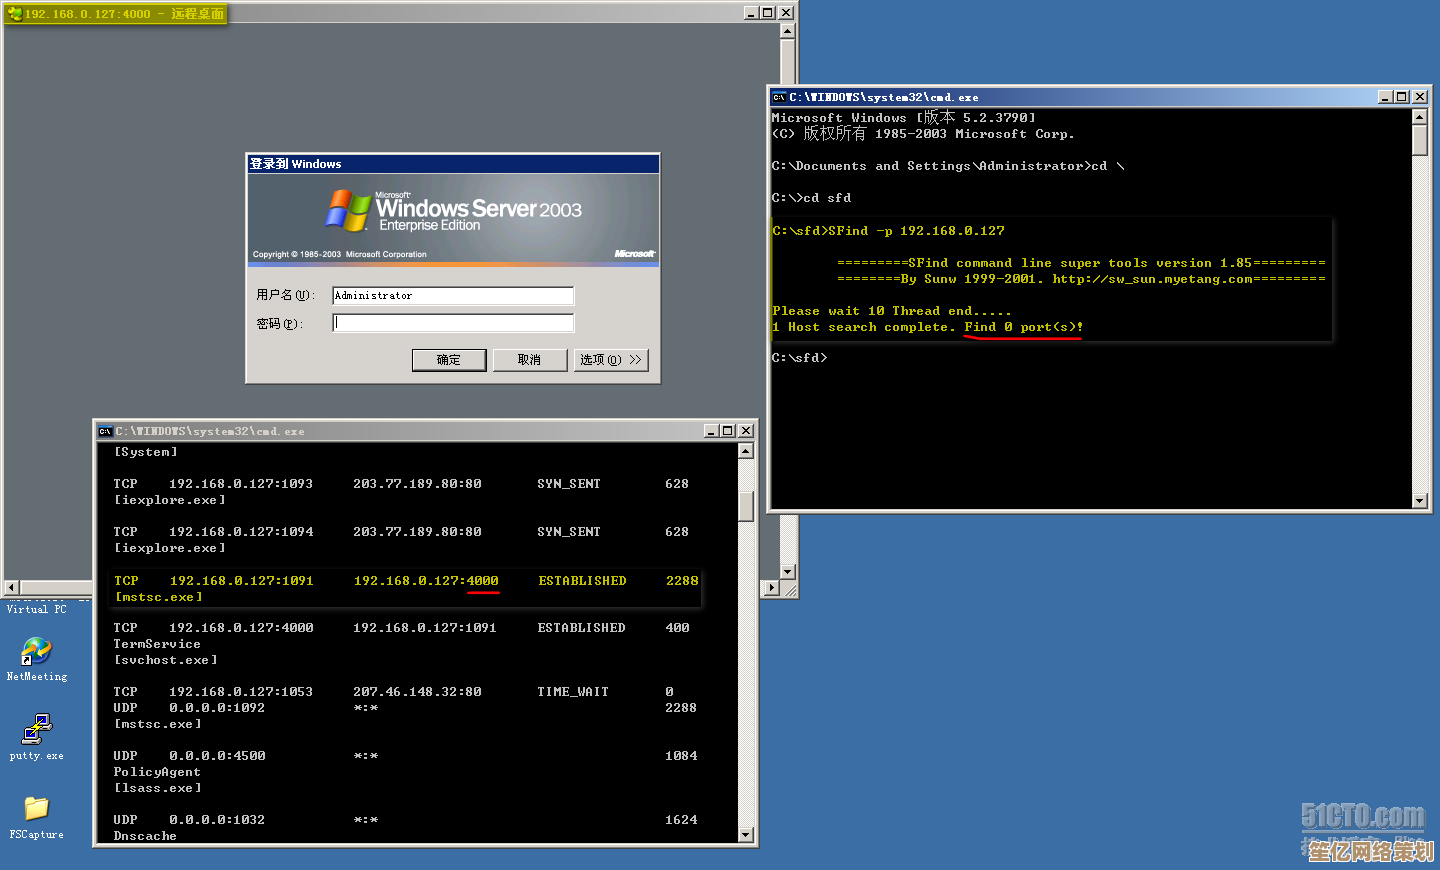The image size is (1440, 870).
Task: Click the netstat console scrollbar thumb
Action: point(746,505)
